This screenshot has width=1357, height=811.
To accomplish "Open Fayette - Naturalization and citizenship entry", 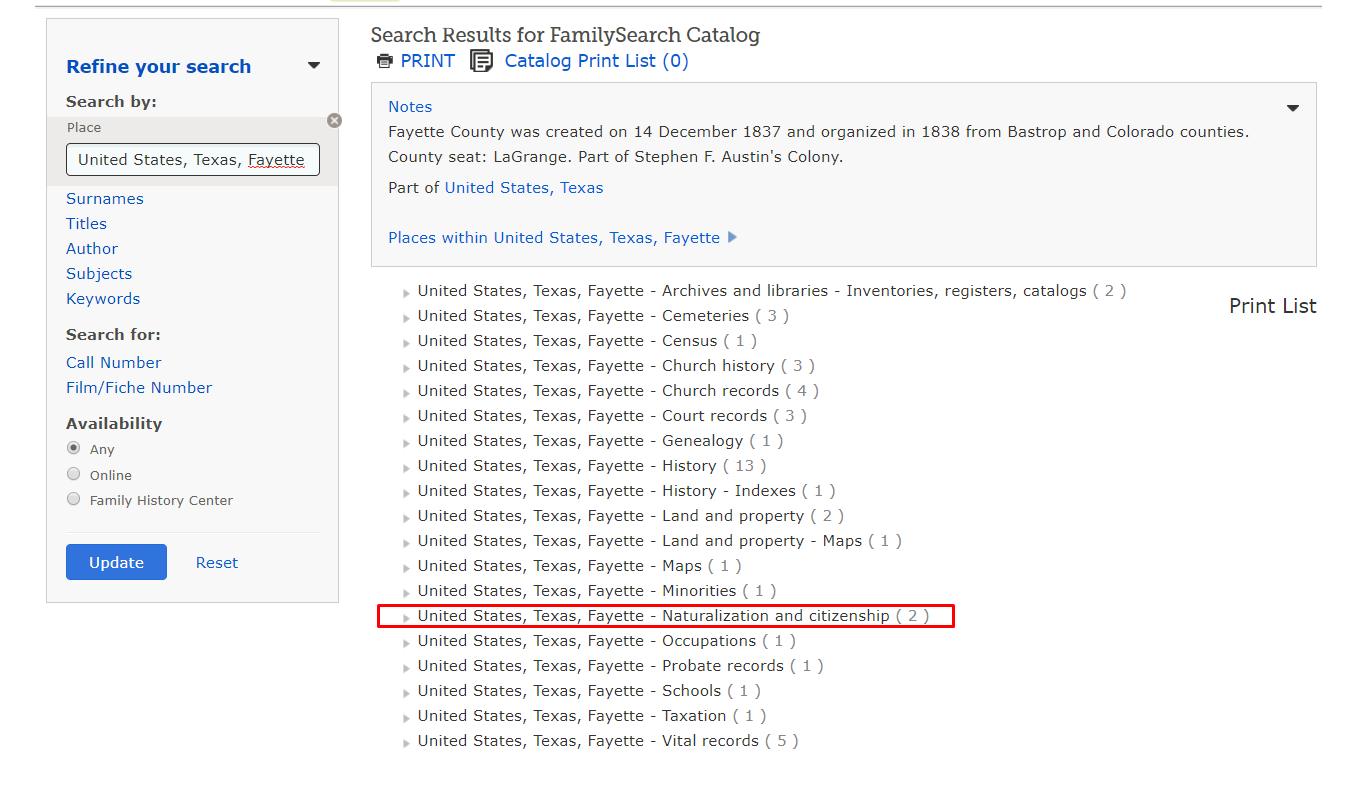I will click(673, 616).
